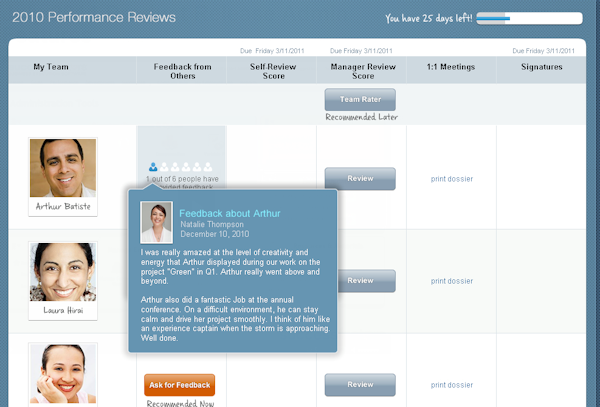Open Feedback about Arthur title link
Image resolution: width=600 pixels, height=407 pixels.
coord(230,213)
